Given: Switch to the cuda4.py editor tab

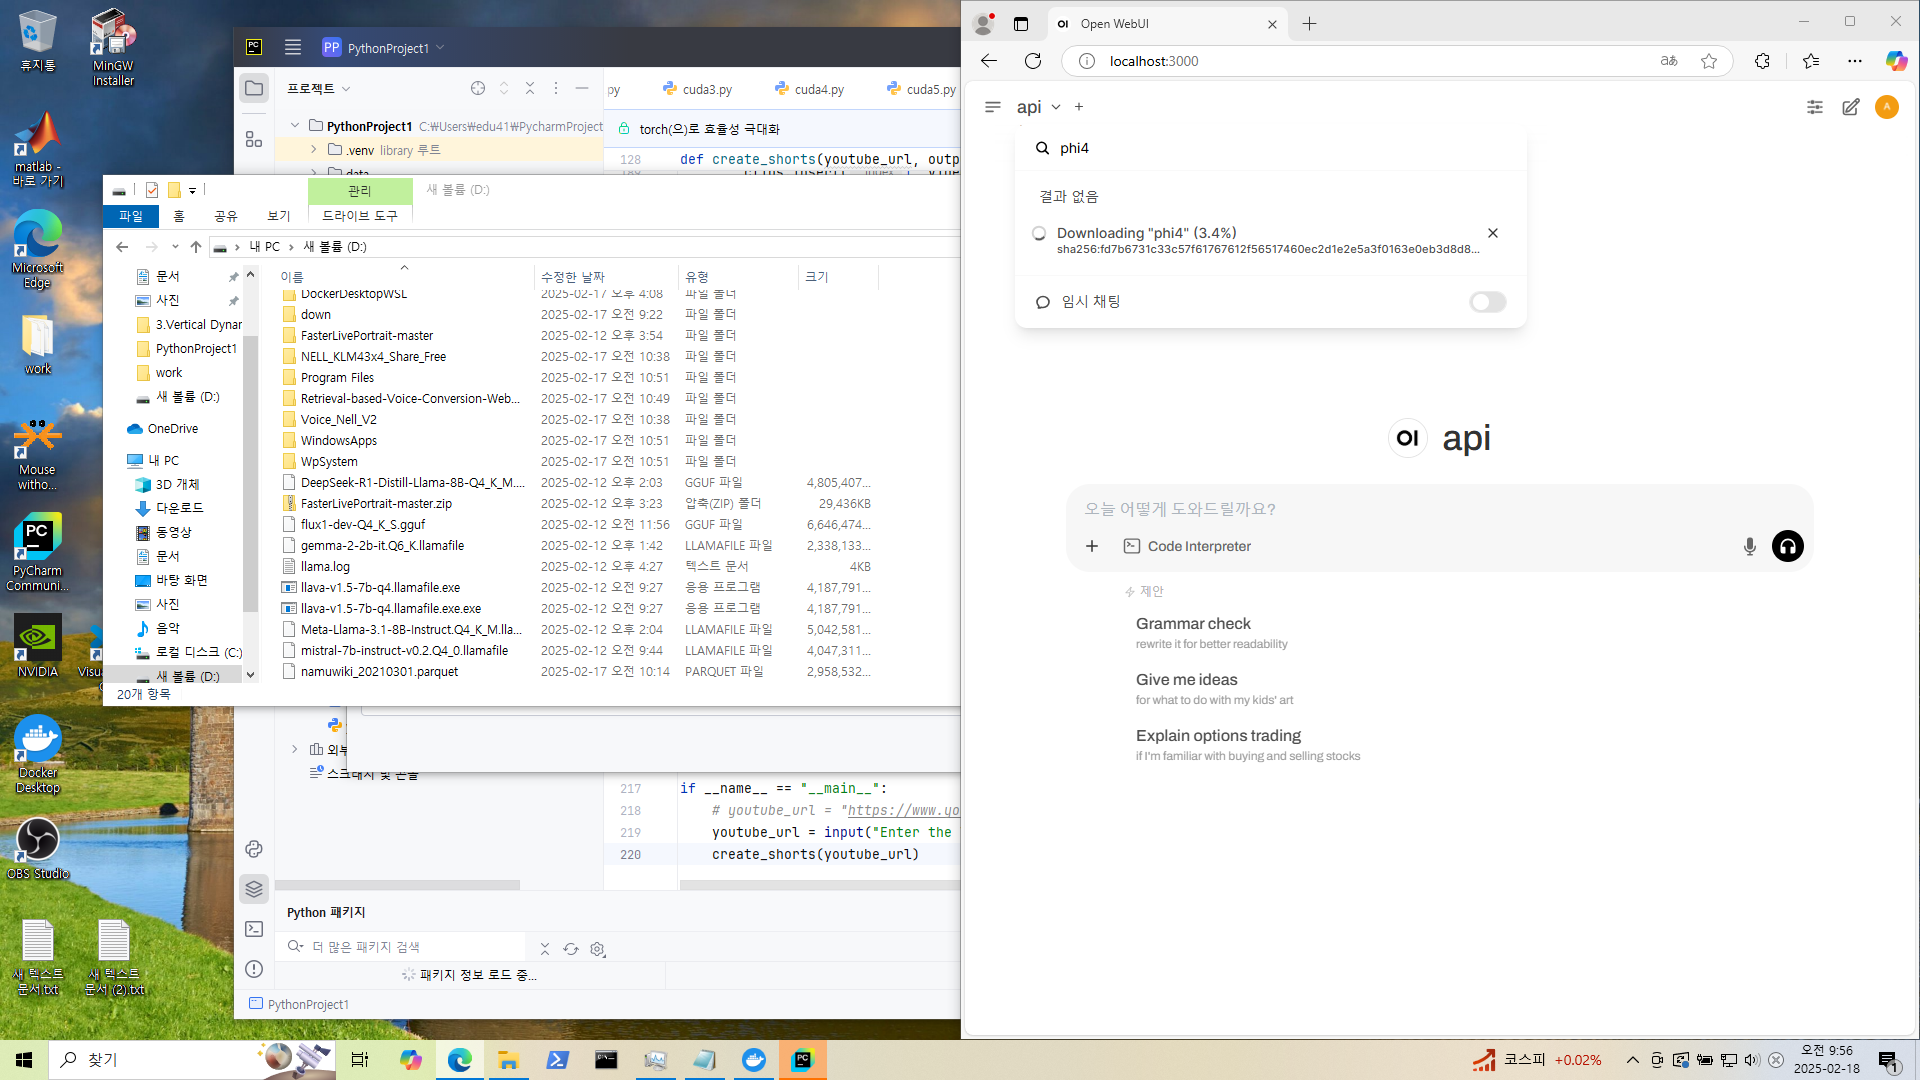Looking at the screenshot, I should click(x=818, y=89).
